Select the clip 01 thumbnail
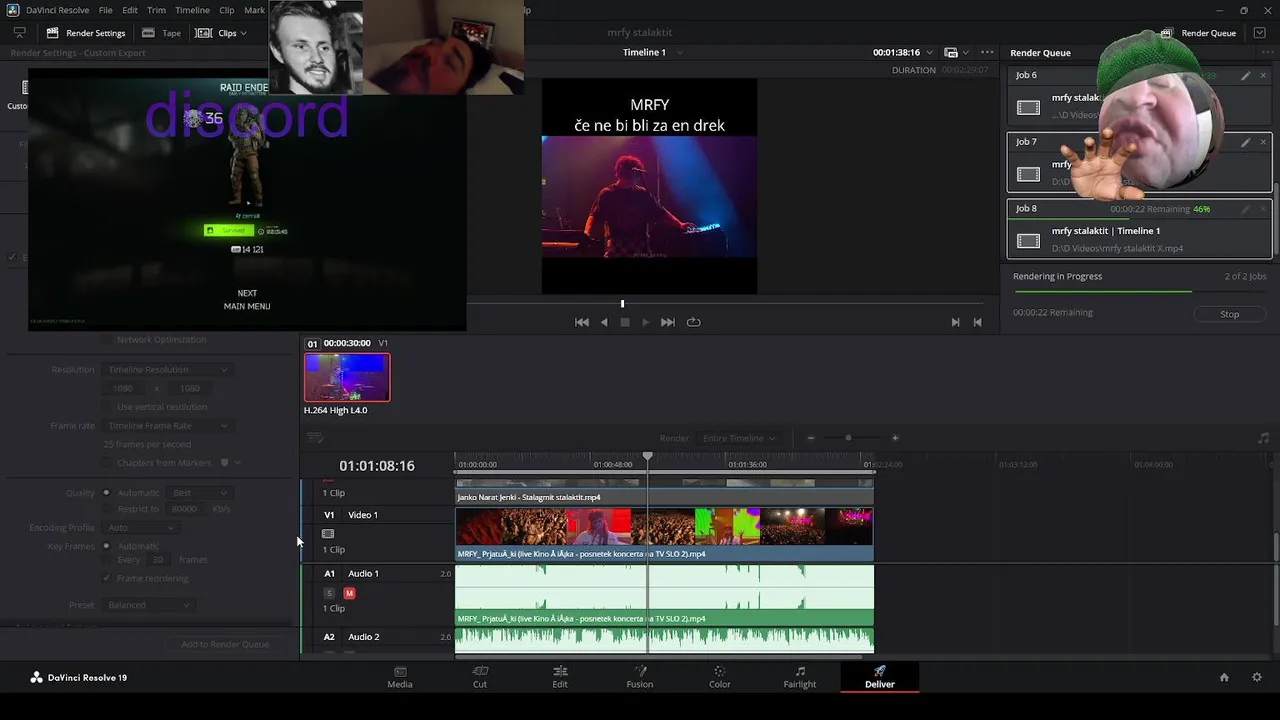The width and height of the screenshot is (1280, 720). 347,377
